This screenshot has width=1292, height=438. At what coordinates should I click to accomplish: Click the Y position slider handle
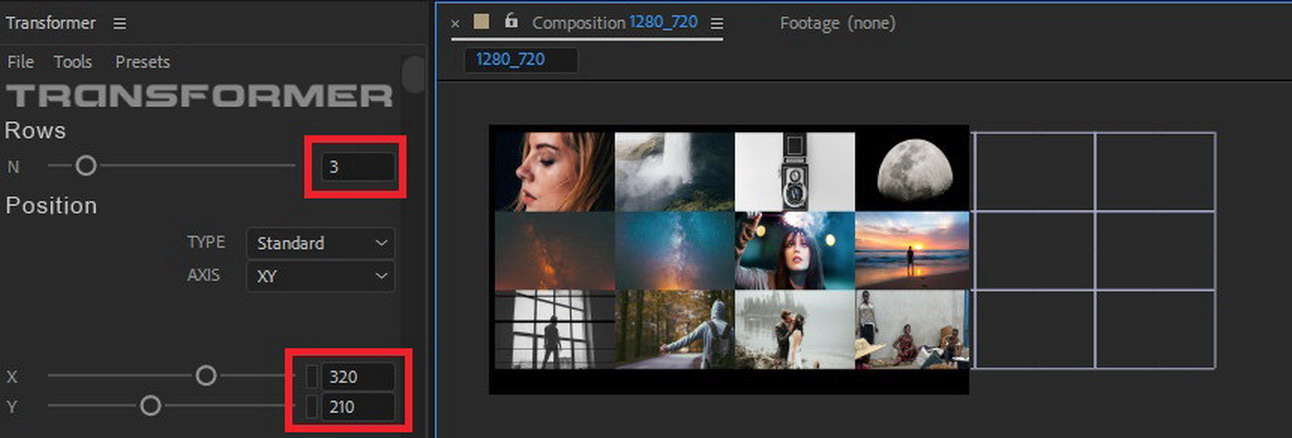coord(150,406)
